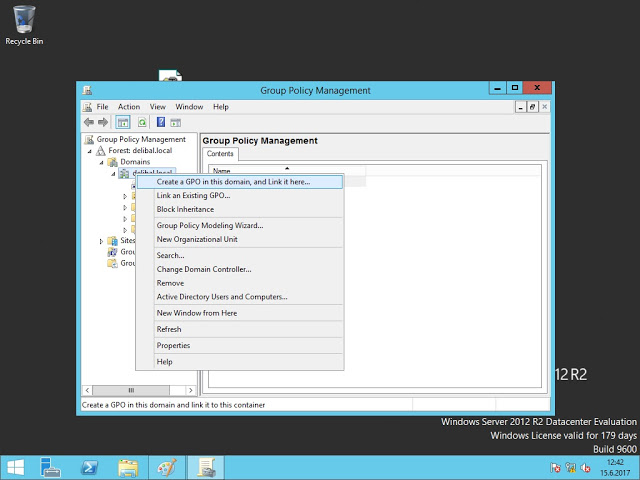Click the Back arrow in the toolbar
This screenshot has width=640, height=480.
pyautogui.click(x=89, y=122)
